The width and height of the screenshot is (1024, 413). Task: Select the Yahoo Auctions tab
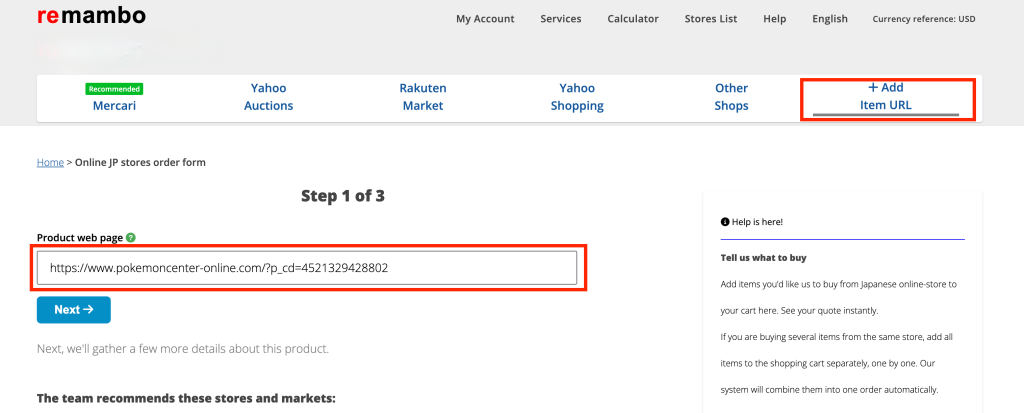tap(268, 97)
